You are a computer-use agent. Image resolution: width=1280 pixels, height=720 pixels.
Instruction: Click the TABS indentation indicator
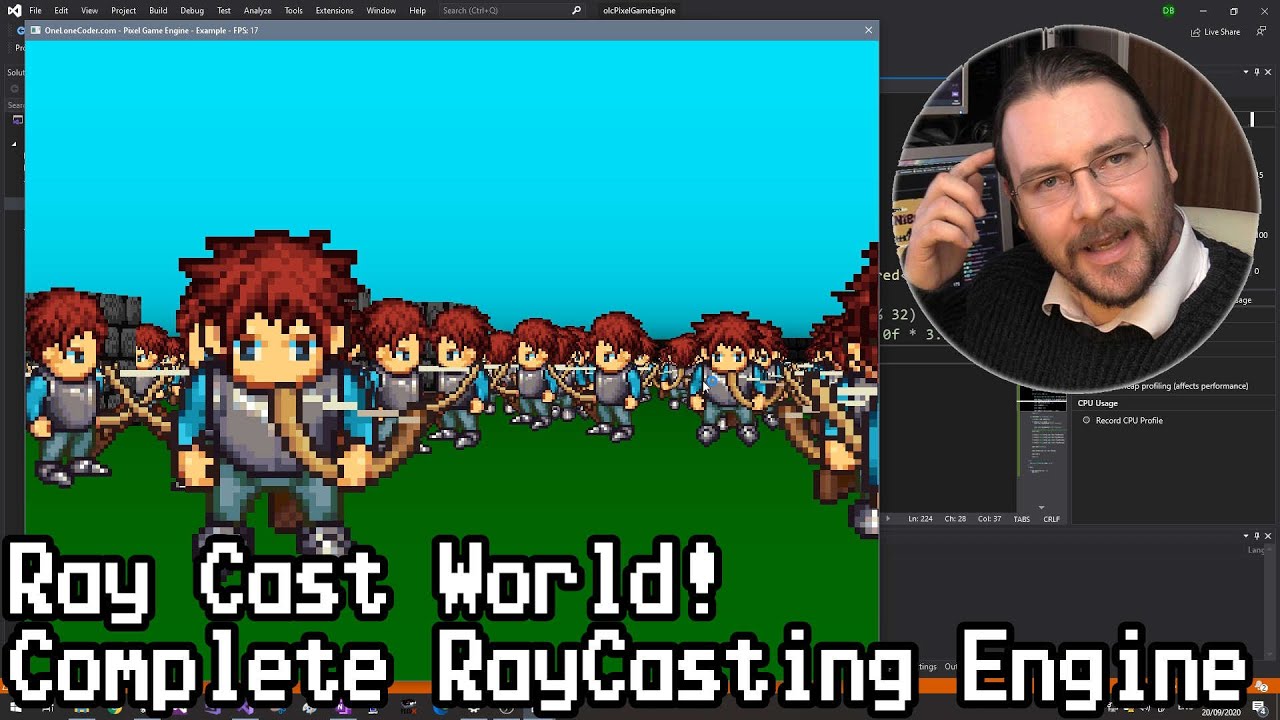coord(1021,519)
